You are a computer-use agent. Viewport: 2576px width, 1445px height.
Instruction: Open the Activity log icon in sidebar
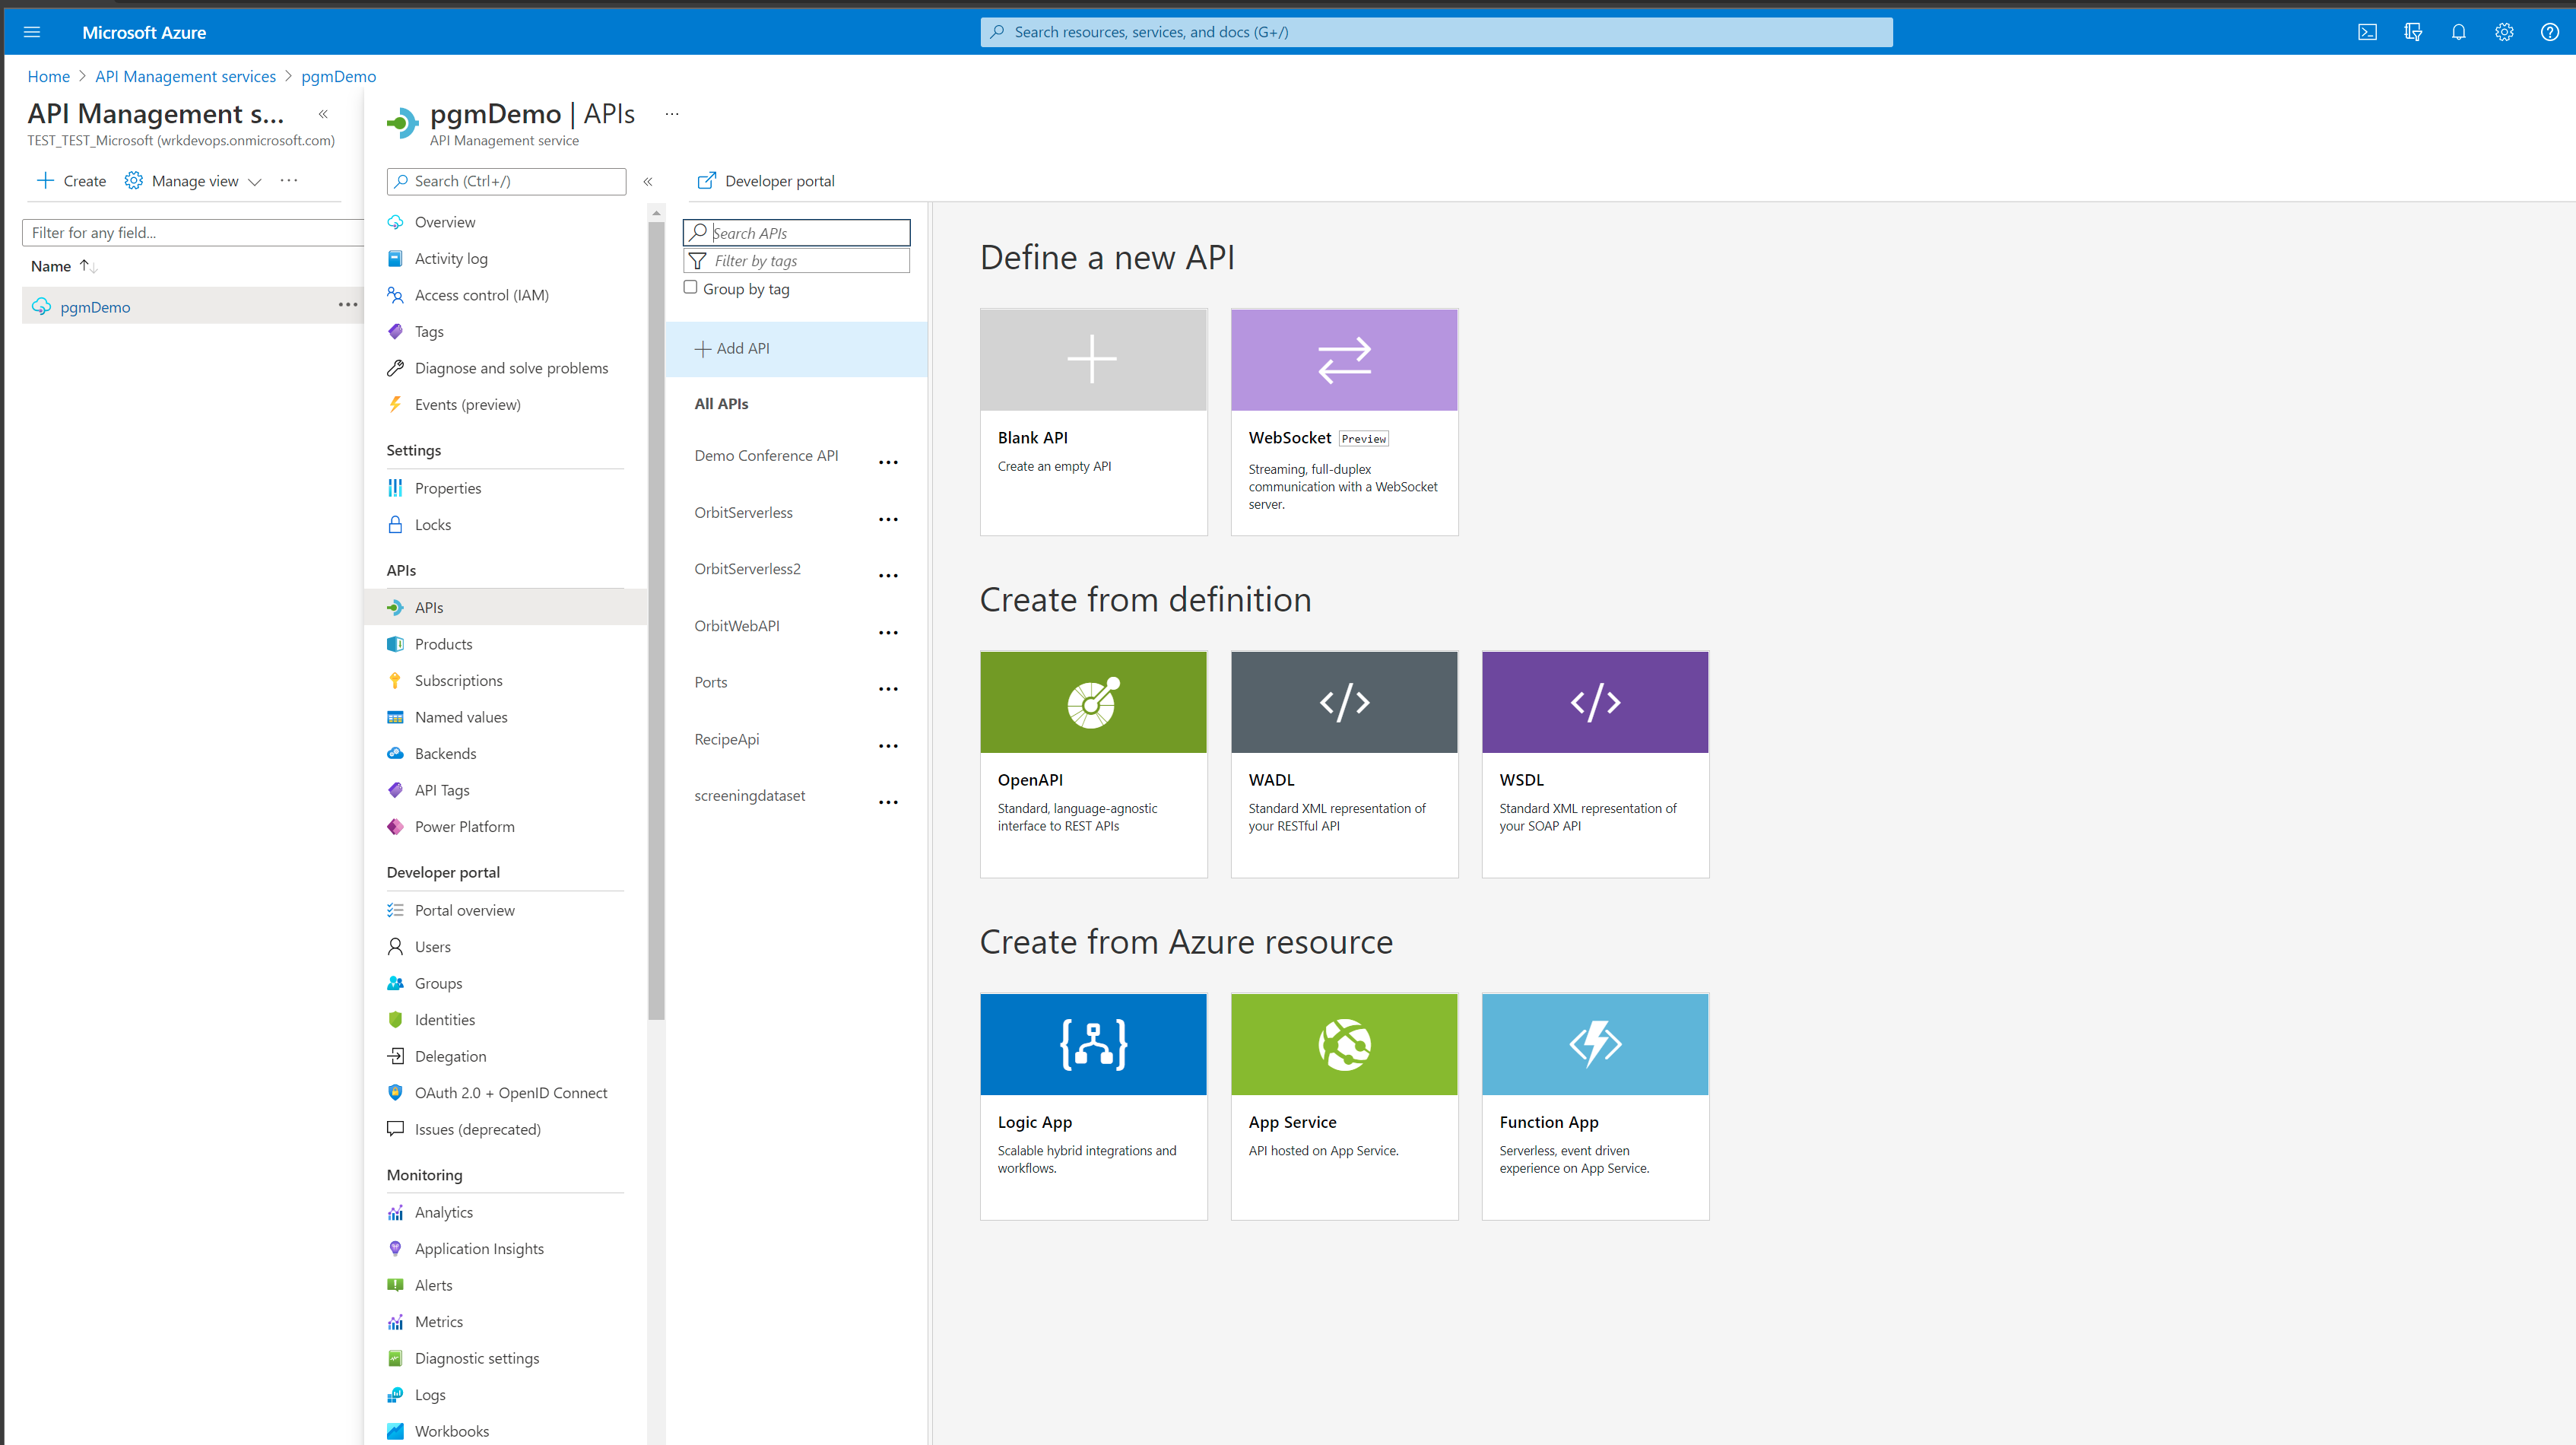396,258
